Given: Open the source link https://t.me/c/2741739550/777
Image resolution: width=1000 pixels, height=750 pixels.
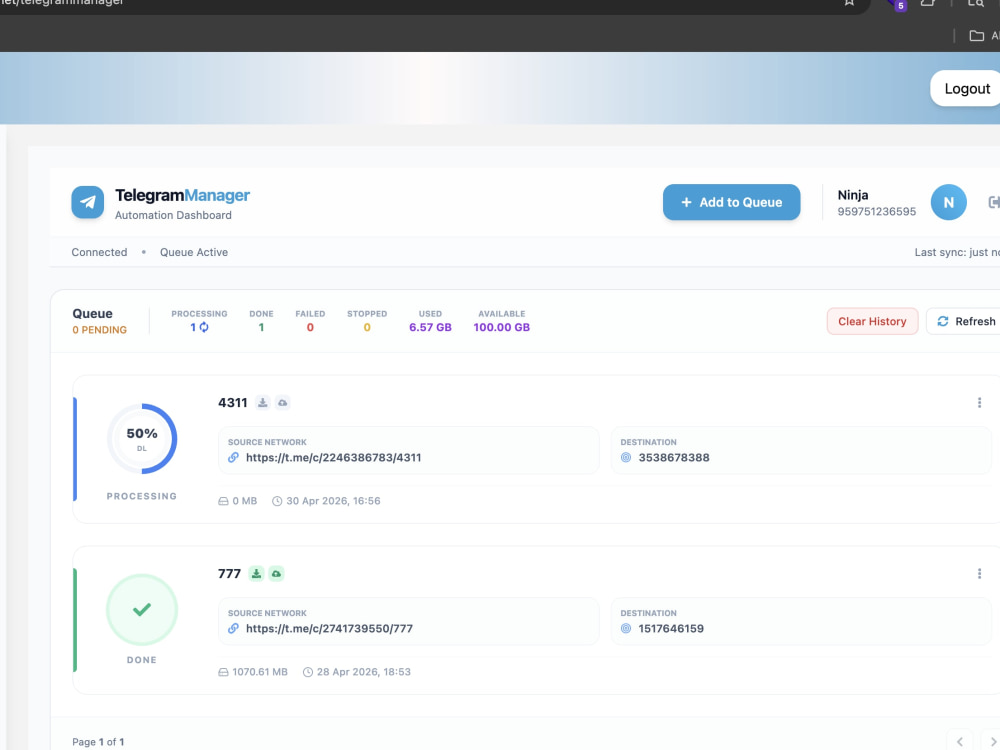Looking at the screenshot, I should click(x=329, y=628).
